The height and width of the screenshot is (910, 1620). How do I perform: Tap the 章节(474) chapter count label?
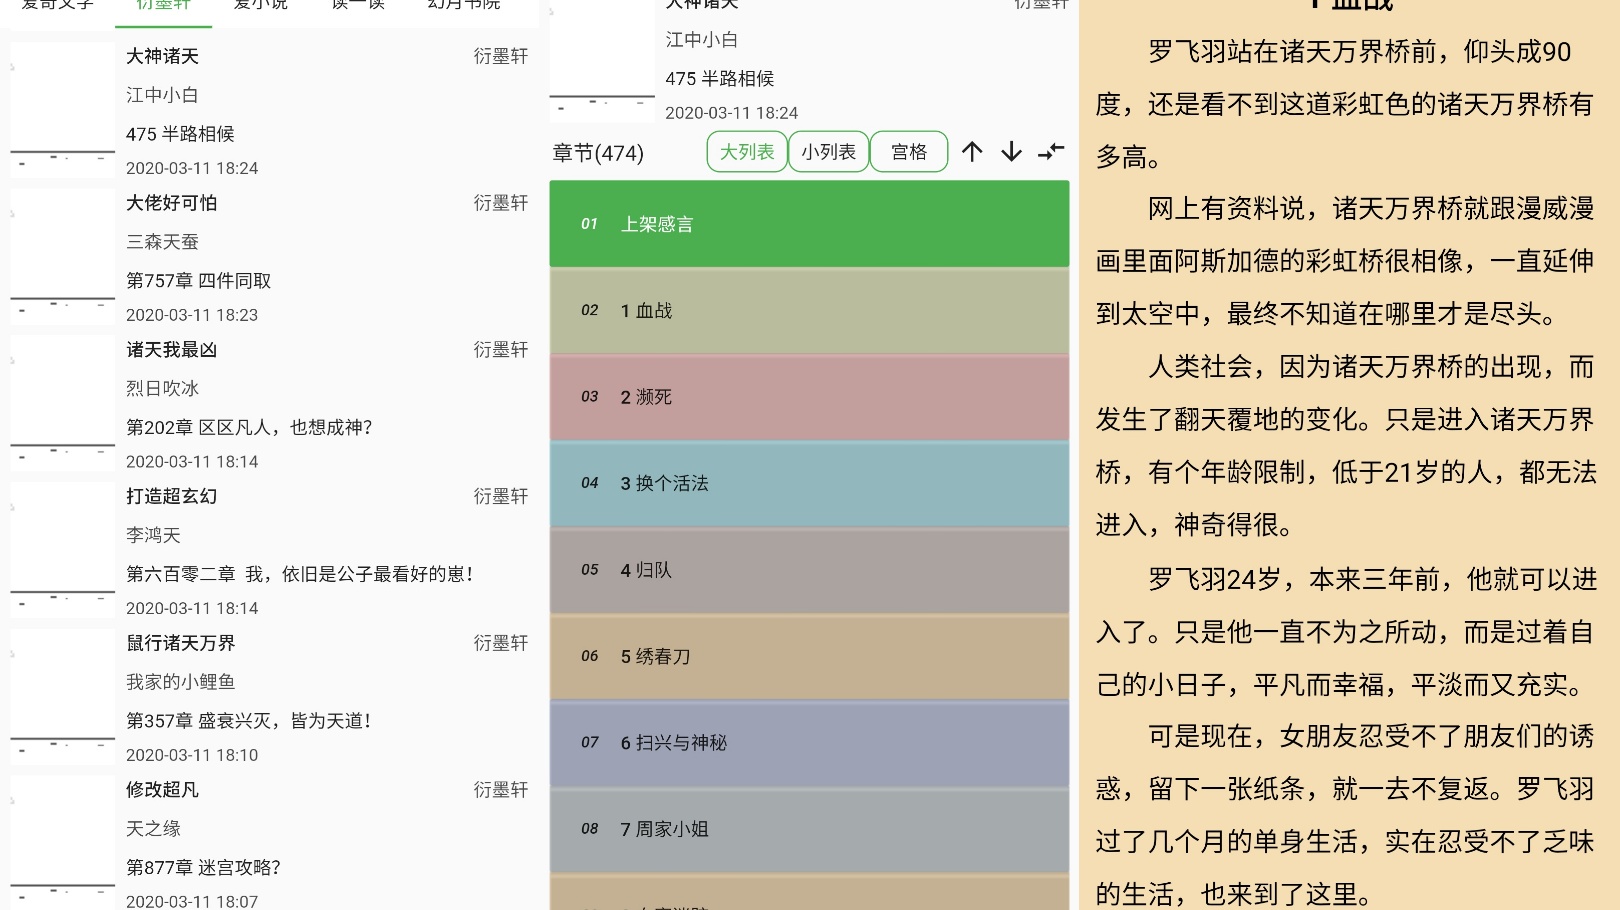[x=598, y=153]
